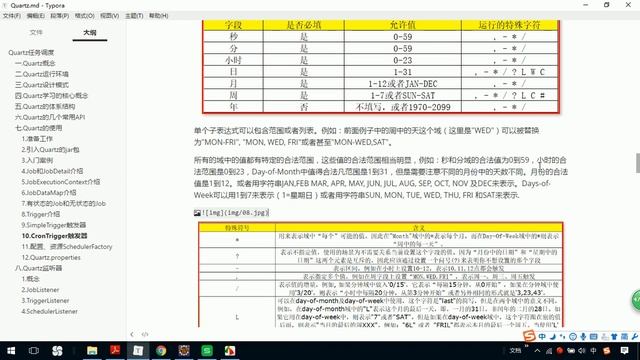
Task: Go to 六.Quartz的几个常用API outline entry
Action: [50, 117]
